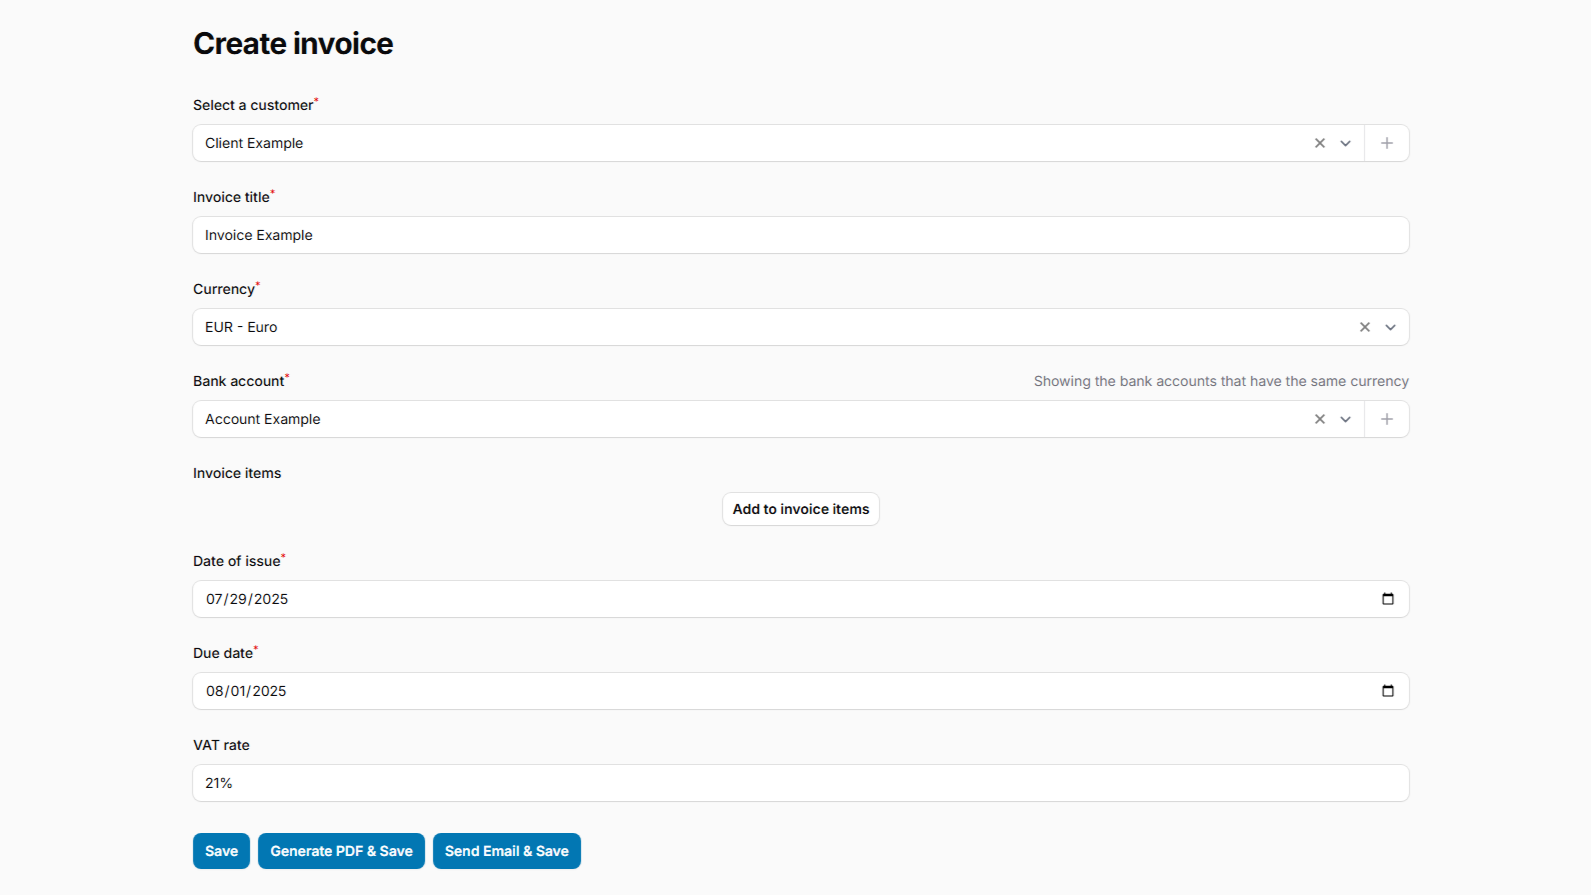Clear the EUR - Euro currency selection

(1364, 327)
